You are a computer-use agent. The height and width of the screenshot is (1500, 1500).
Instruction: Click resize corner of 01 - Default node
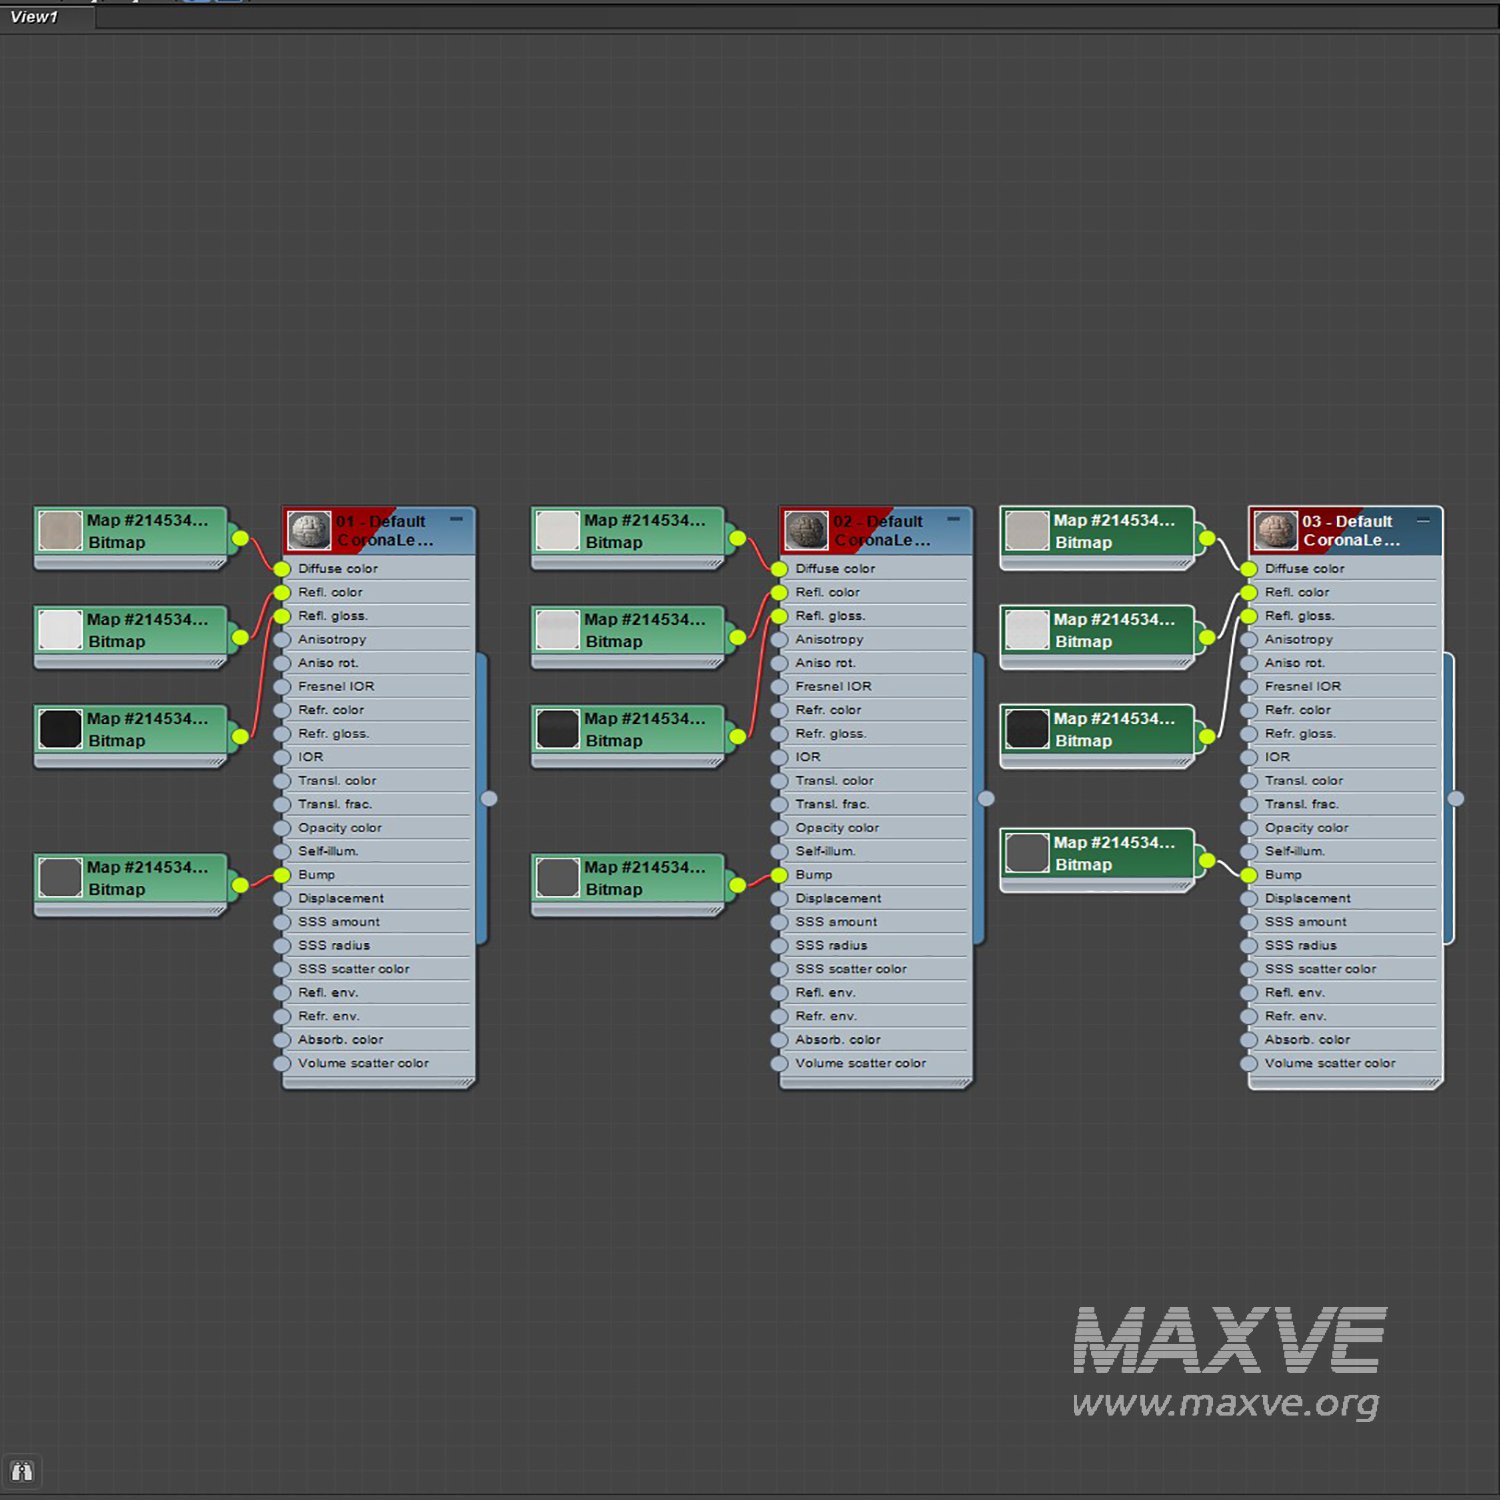pyautogui.click(x=467, y=1083)
